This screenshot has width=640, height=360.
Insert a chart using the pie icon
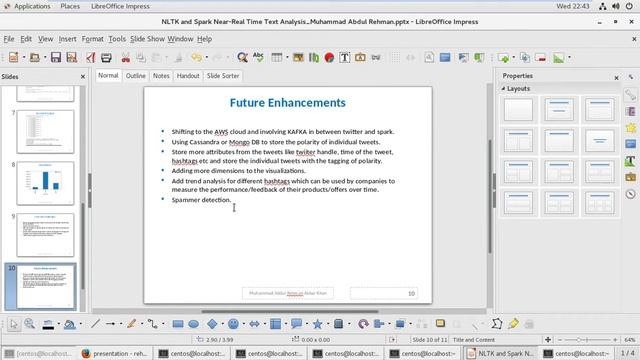point(329,58)
